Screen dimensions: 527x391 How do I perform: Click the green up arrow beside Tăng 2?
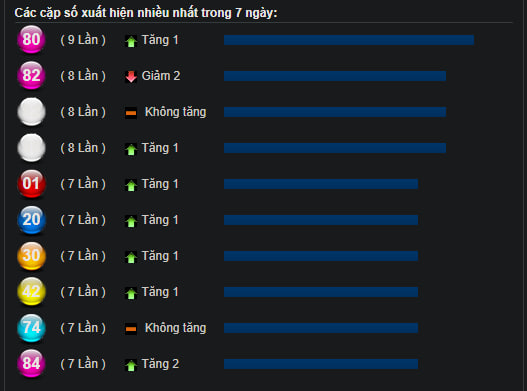click(131, 365)
